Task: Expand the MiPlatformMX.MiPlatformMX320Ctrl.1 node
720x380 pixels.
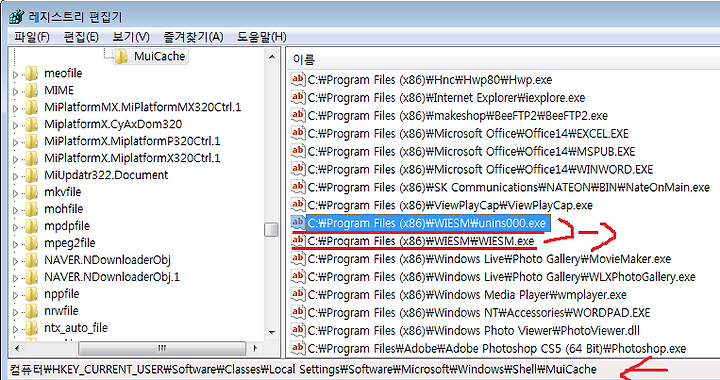Action: point(15,108)
